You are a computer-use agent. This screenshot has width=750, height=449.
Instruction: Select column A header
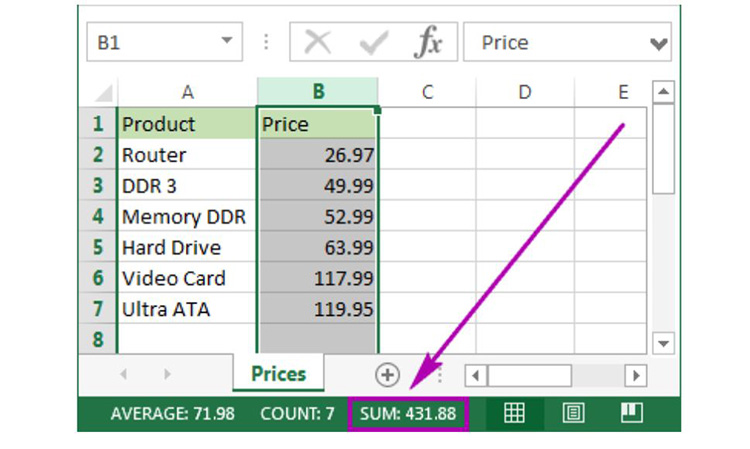(187, 92)
